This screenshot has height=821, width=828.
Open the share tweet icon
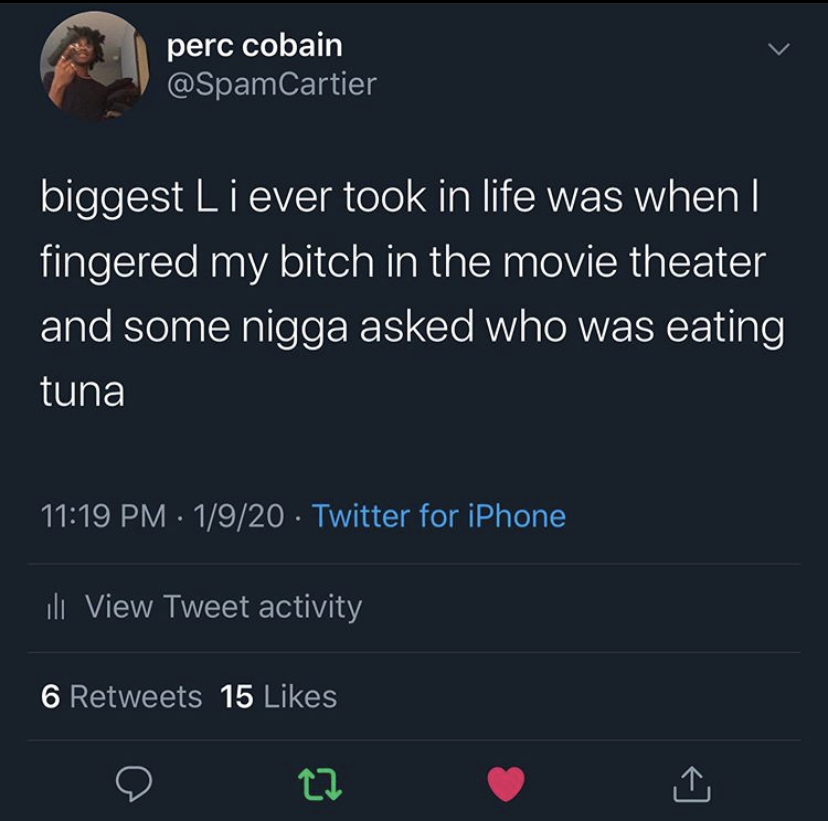[x=692, y=785]
